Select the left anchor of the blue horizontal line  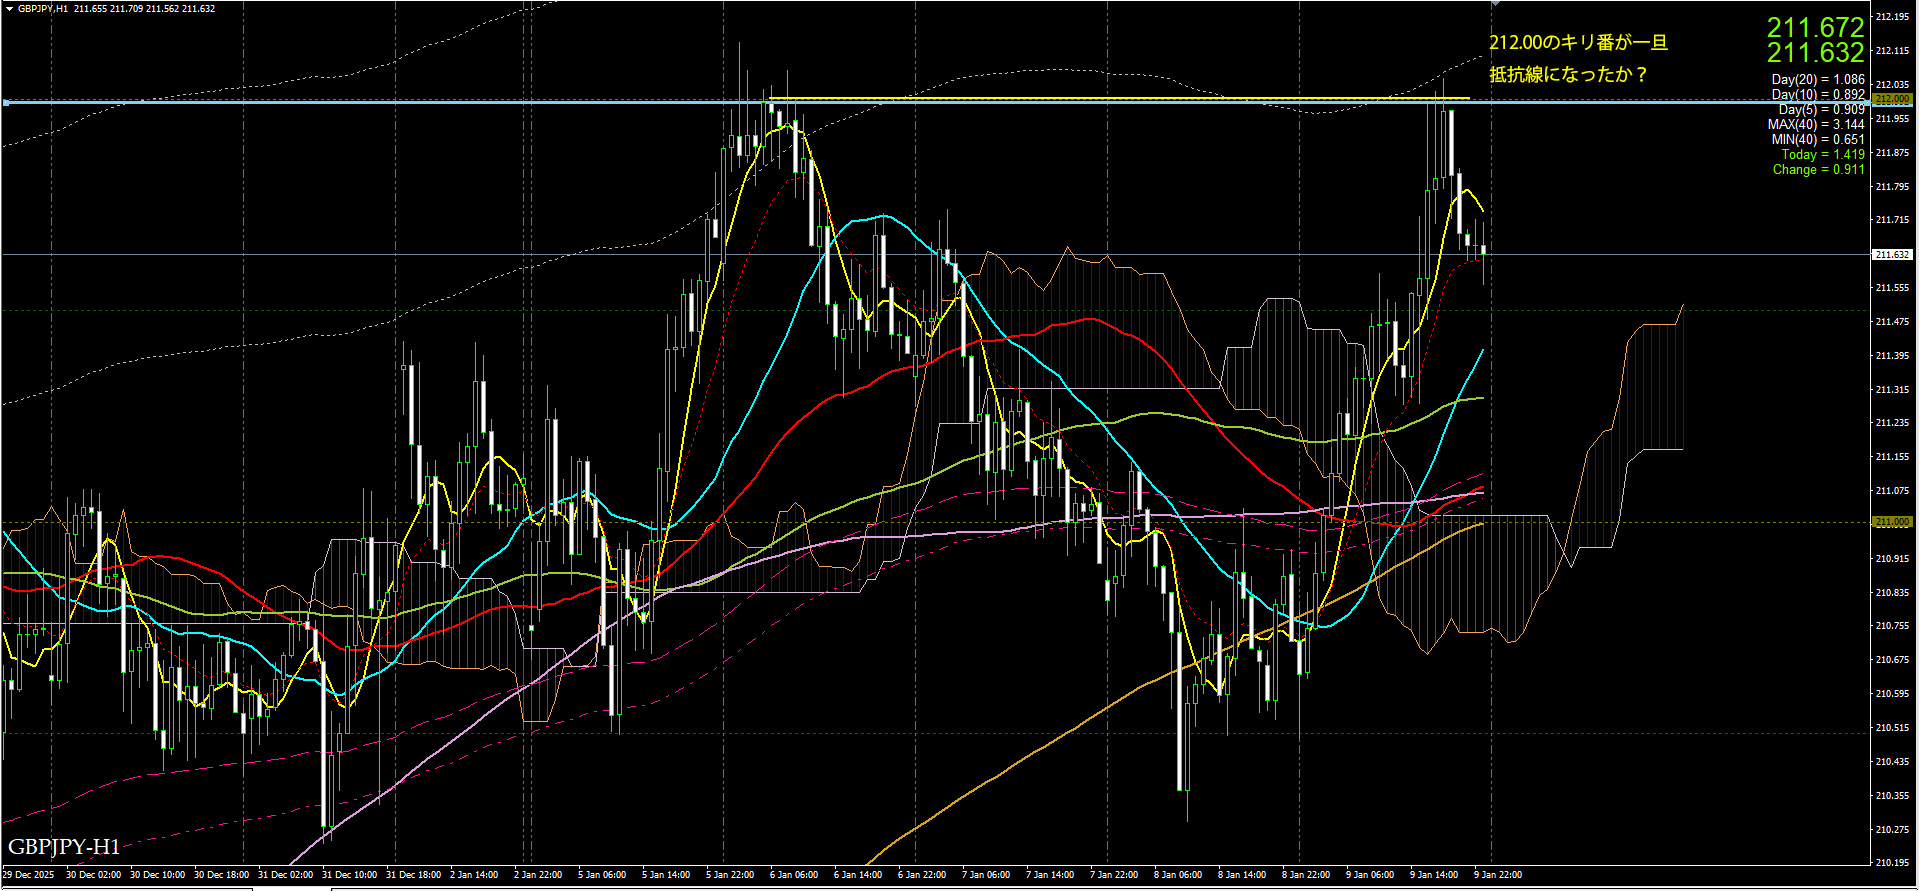point(6,102)
